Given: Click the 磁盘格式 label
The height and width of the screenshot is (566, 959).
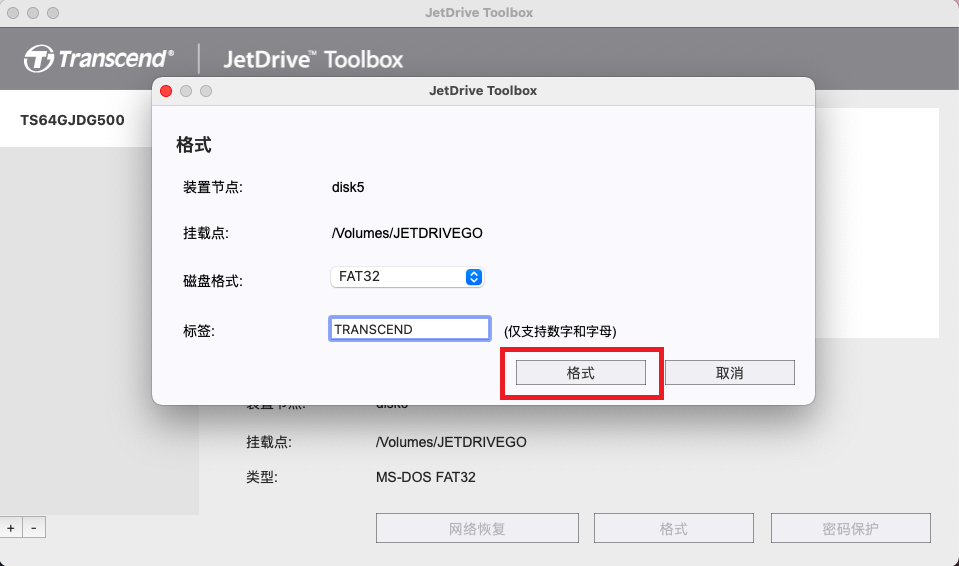Looking at the screenshot, I should pyautogui.click(x=213, y=281).
